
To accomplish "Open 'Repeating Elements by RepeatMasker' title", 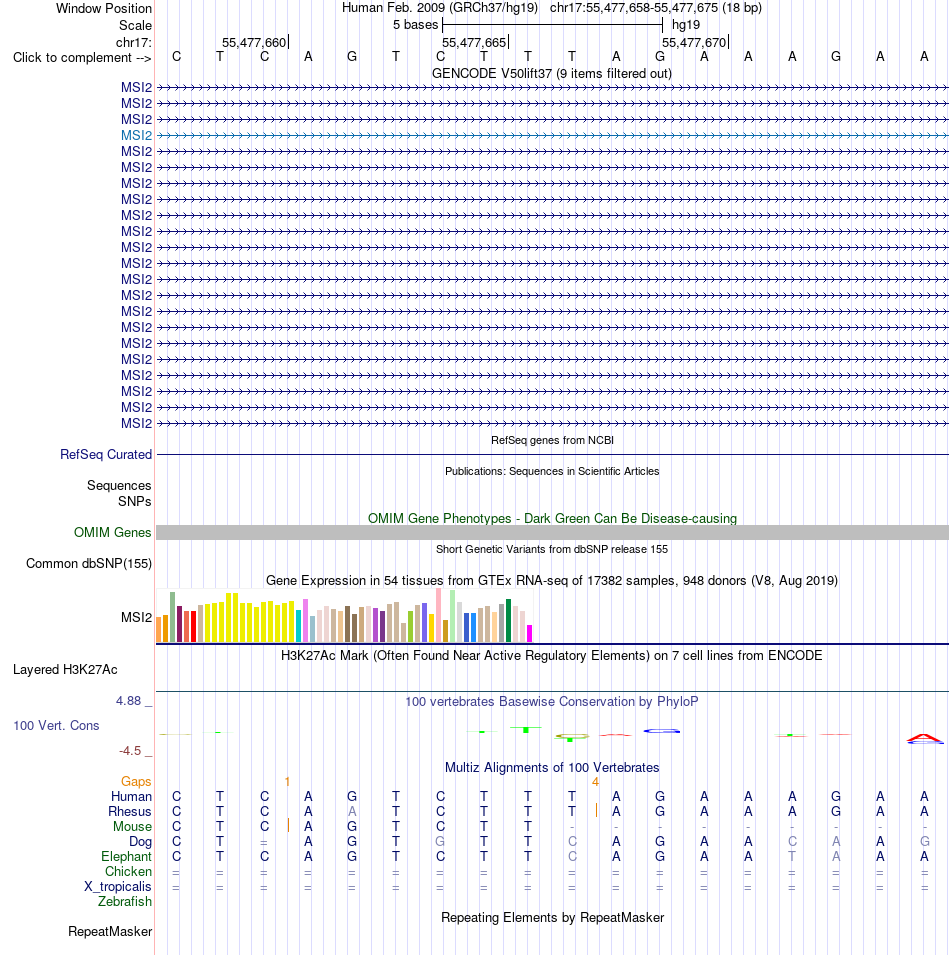I will [552, 918].
